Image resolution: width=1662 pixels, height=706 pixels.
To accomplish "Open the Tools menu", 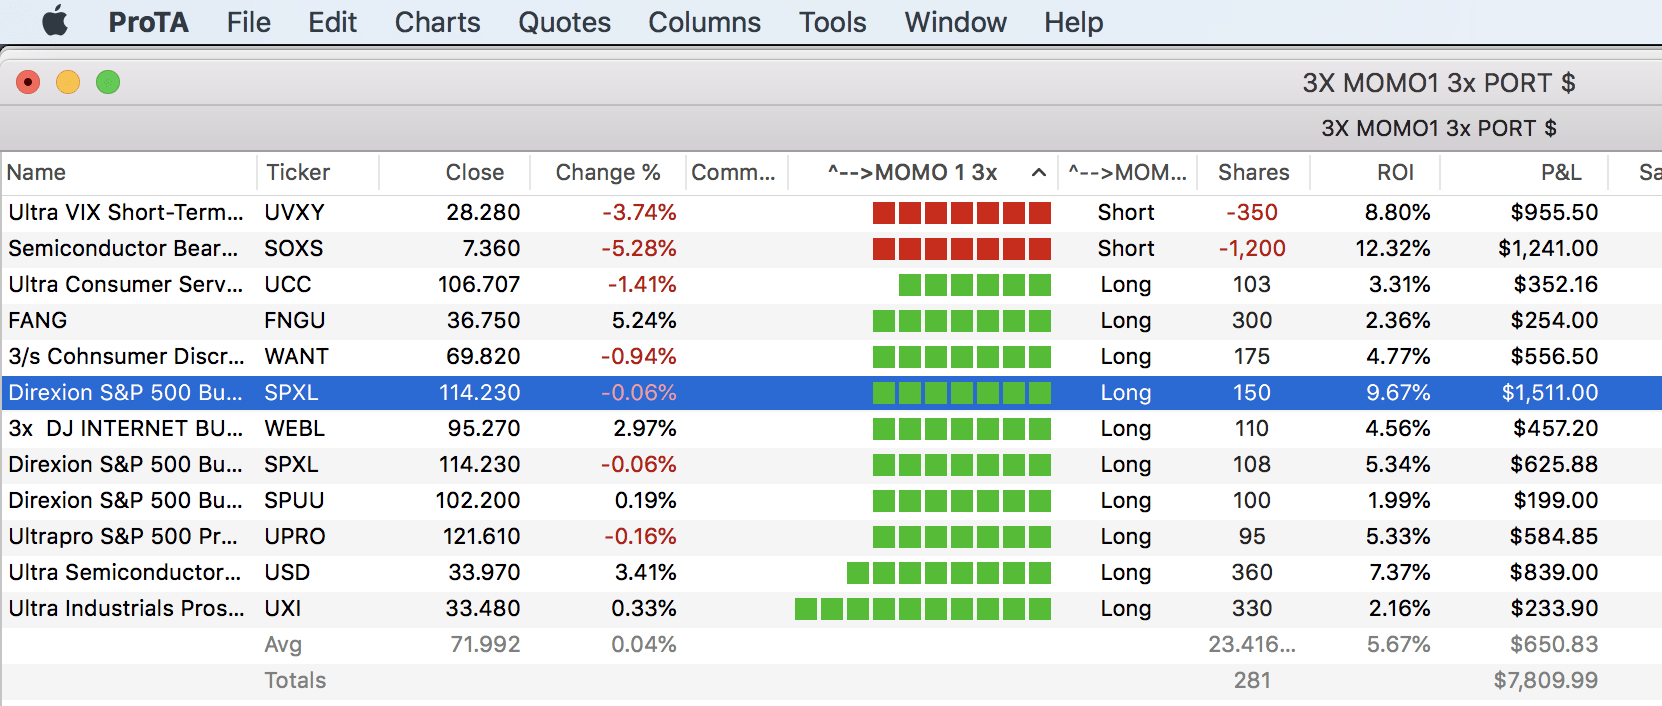I will pyautogui.click(x=832, y=22).
